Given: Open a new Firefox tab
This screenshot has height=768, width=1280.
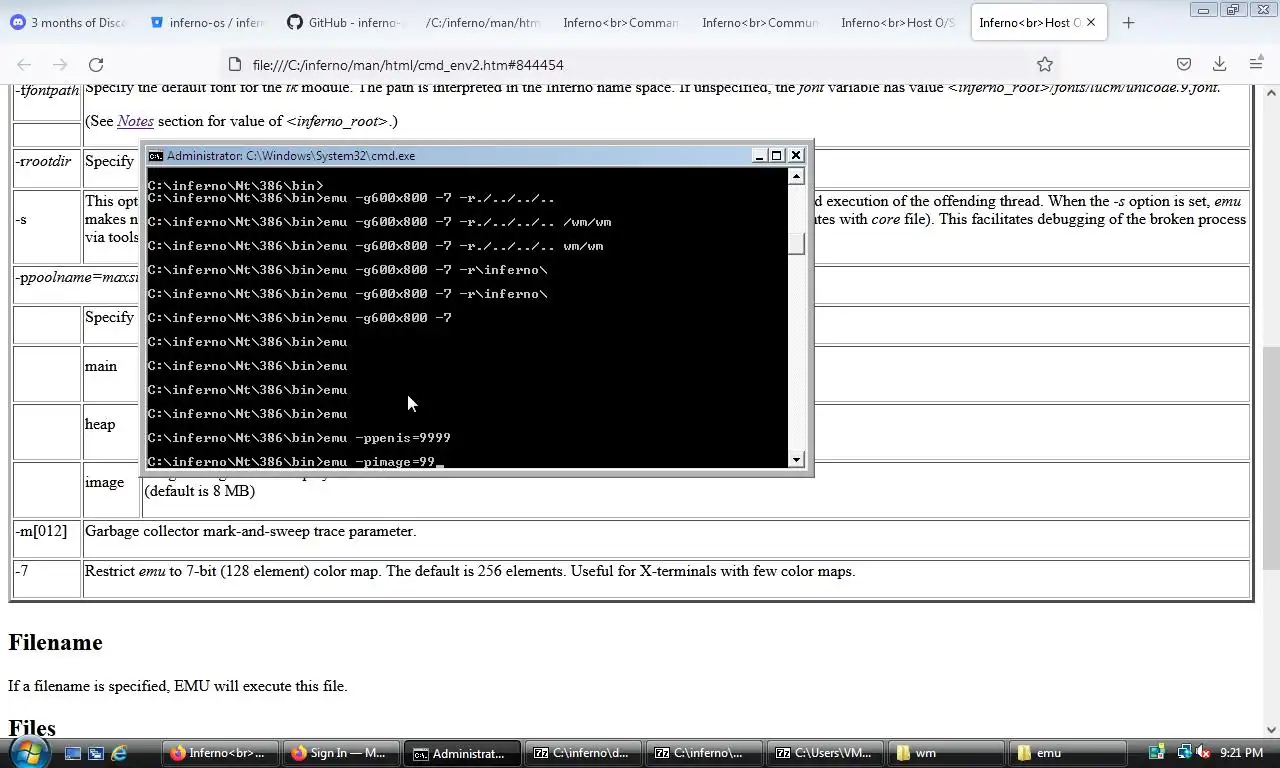Looking at the screenshot, I should coord(1128,22).
